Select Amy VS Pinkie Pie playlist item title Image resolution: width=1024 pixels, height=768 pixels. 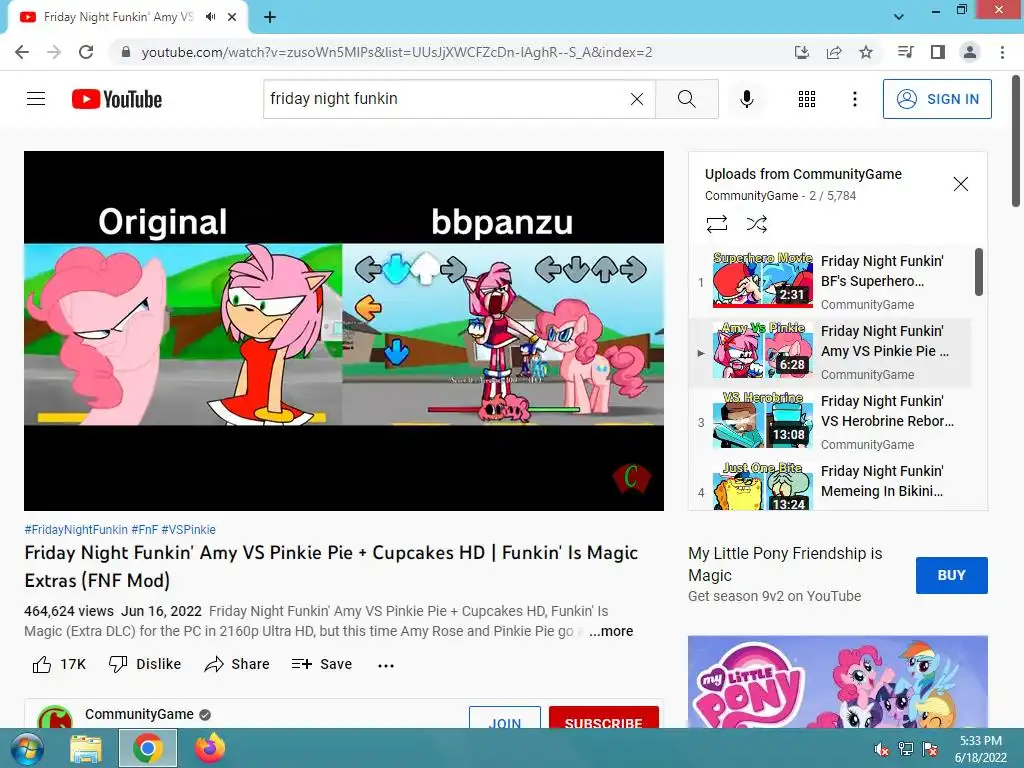(x=885, y=341)
